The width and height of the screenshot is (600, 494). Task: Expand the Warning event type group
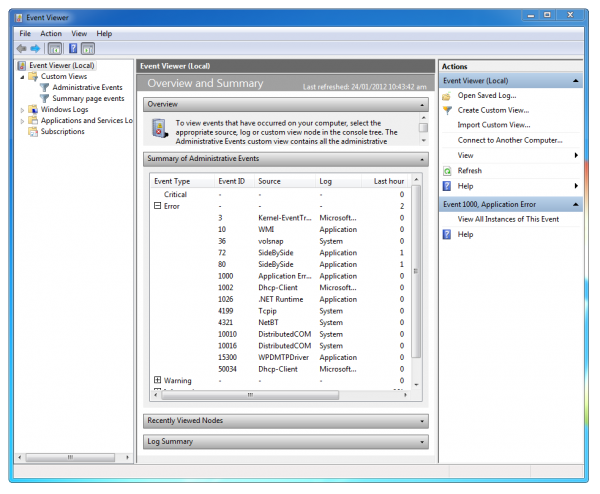[x=157, y=380]
